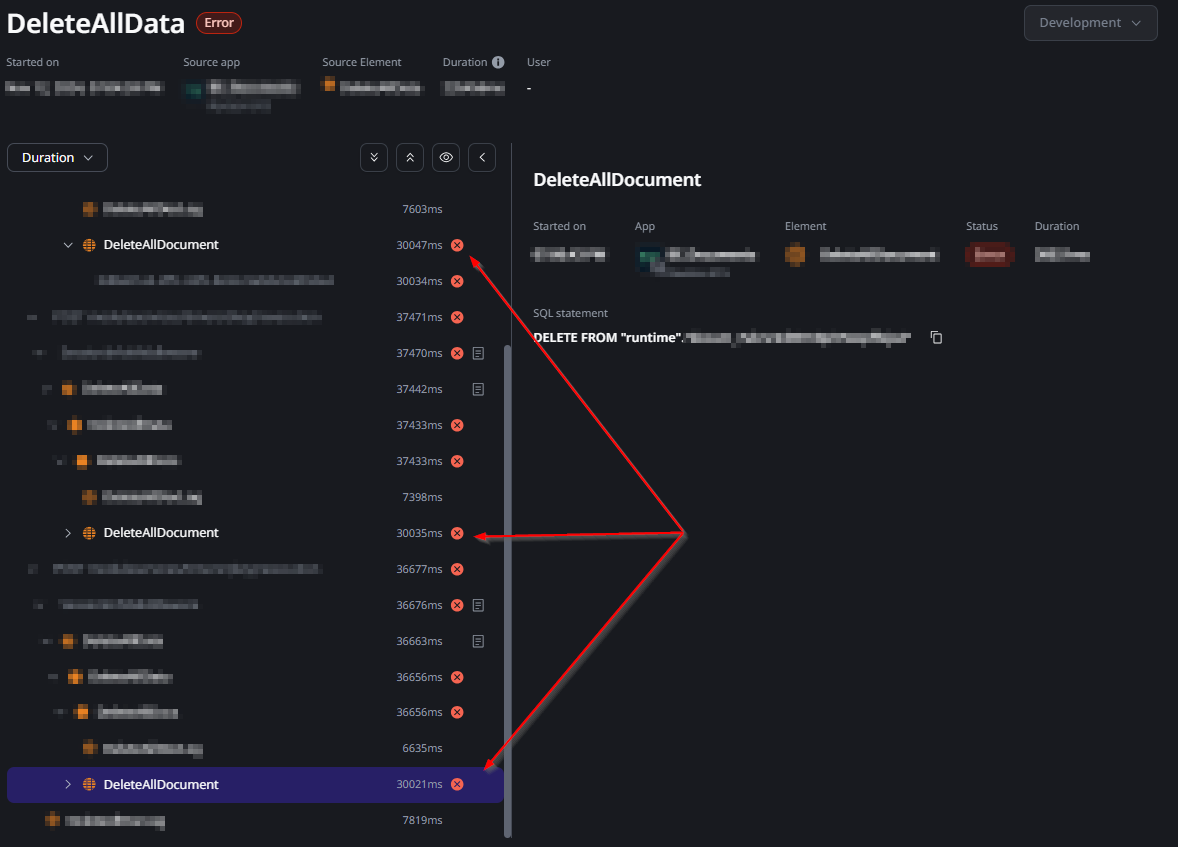Image resolution: width=1178 pixels, height=847 pixels.
Task: Expand the highlighted DeleteAllDocument 30021ms node
Action: coord(68,785)
